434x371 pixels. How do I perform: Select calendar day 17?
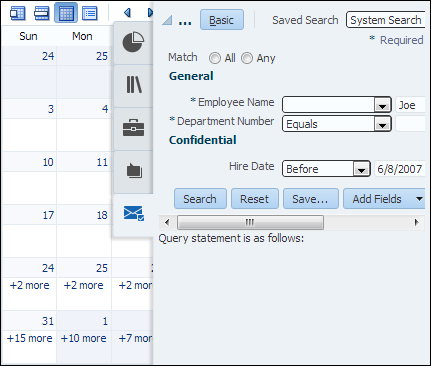pyautogui.click(x=48, y=215)
